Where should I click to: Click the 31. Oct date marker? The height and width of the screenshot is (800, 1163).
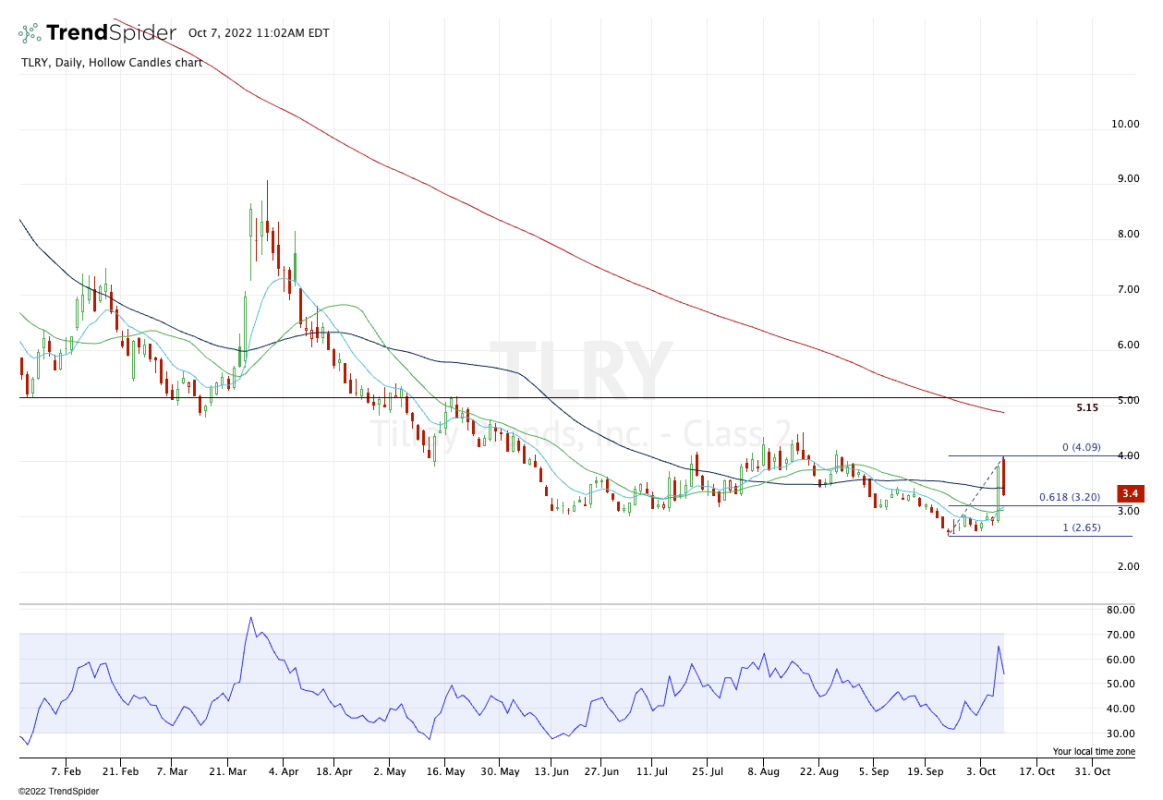[1093, 772]
